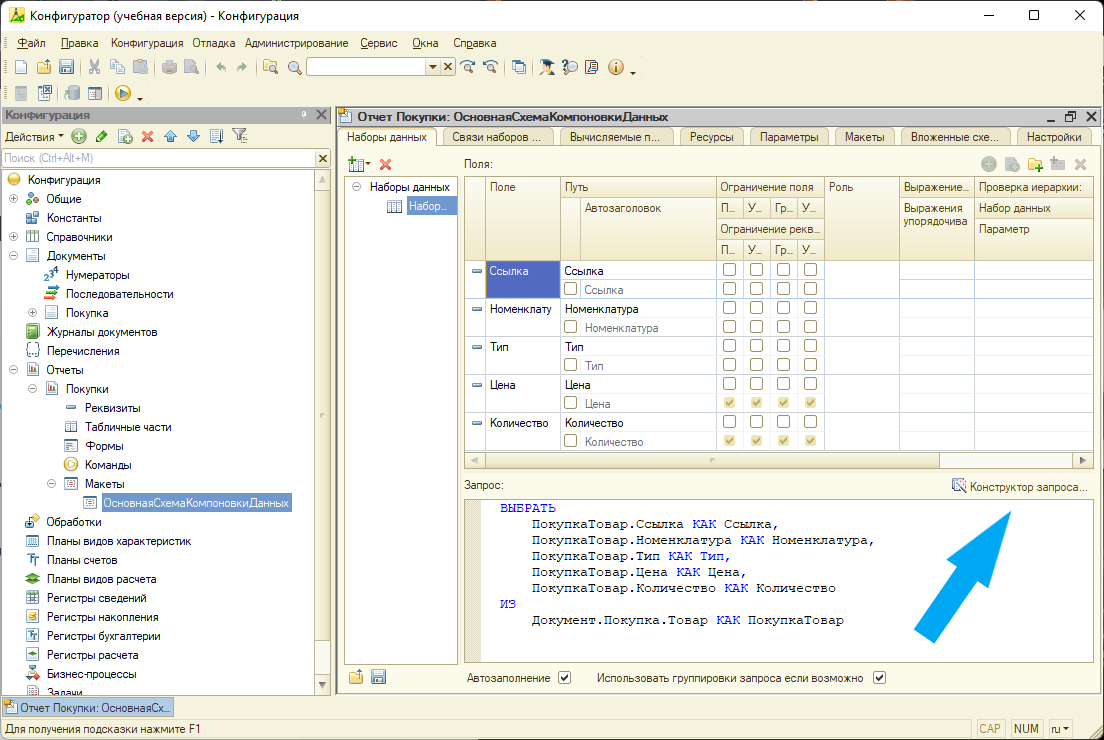Click the Отчет Покупки window taskbar button
Screen dimensions: 1104x740
[88, 708]
